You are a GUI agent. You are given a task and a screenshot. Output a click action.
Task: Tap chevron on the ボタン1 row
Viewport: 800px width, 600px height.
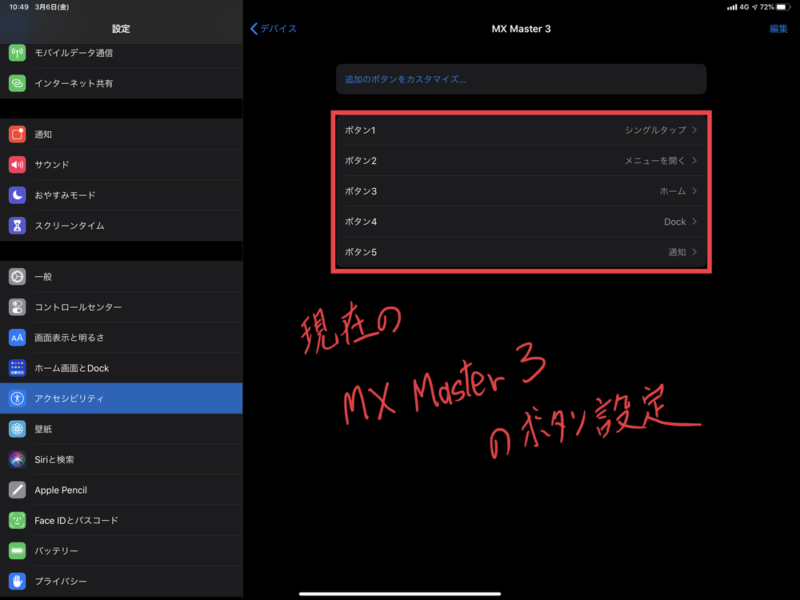694,130
